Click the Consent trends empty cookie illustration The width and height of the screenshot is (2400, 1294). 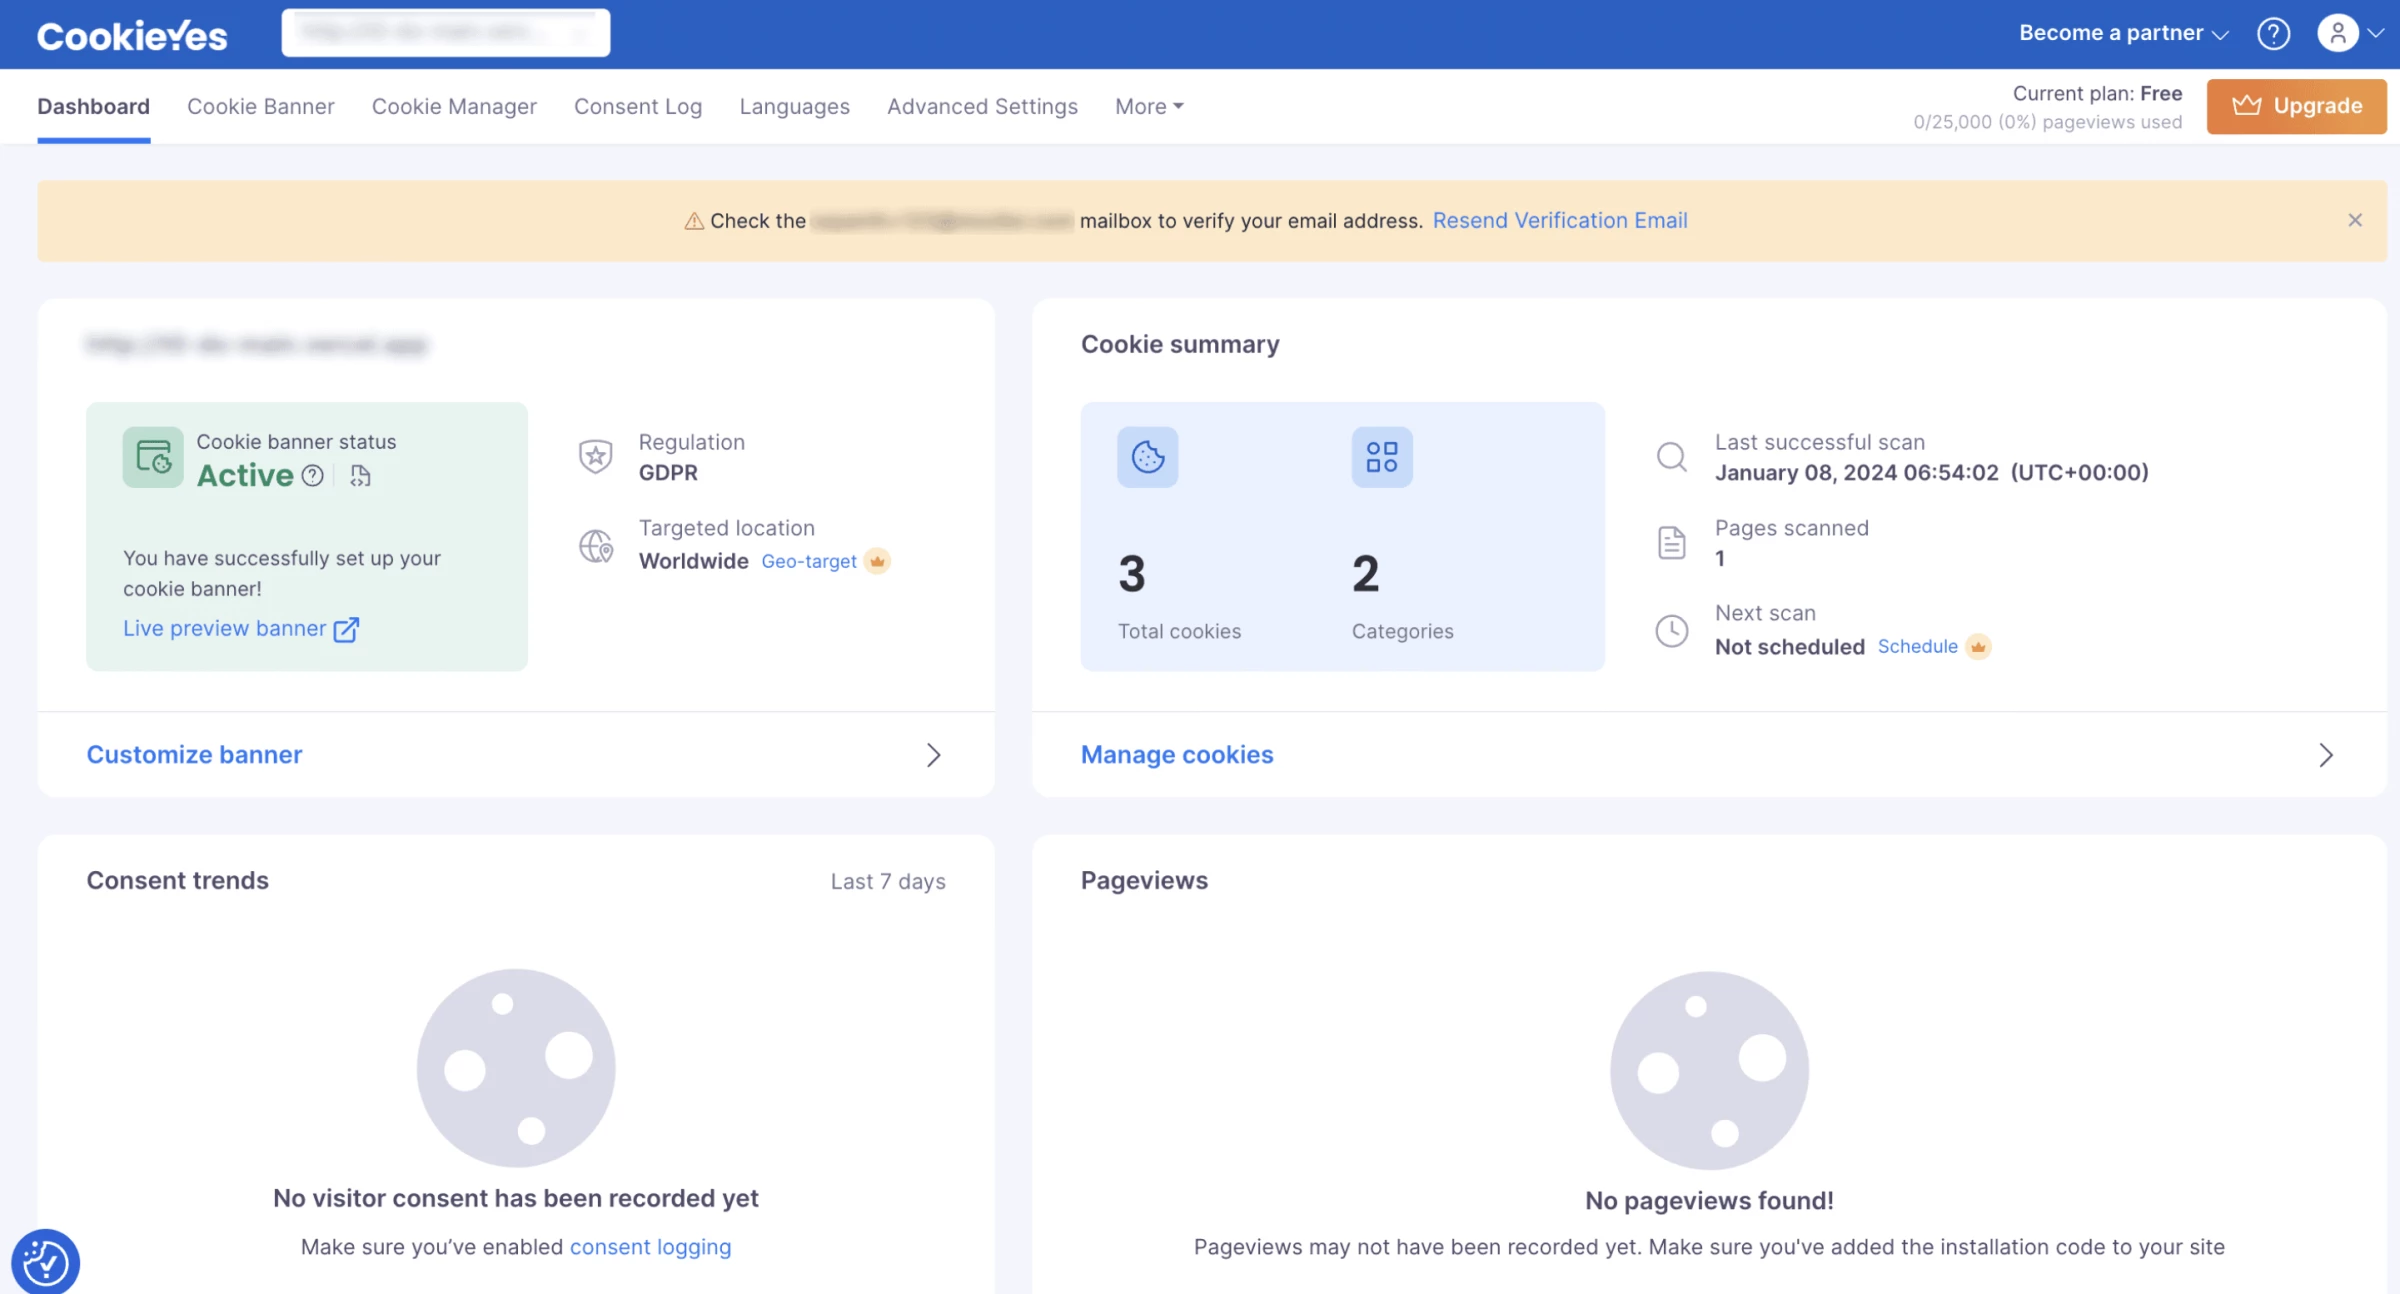pos(516,1068)
